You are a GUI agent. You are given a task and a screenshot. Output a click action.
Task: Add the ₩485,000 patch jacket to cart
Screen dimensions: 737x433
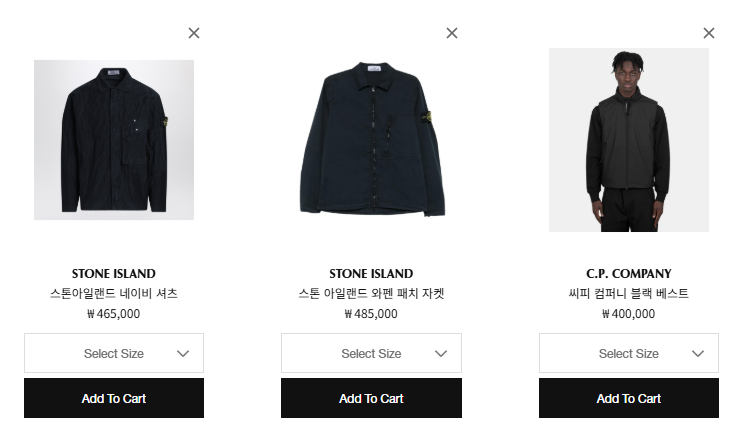click(x=371, y=398)
